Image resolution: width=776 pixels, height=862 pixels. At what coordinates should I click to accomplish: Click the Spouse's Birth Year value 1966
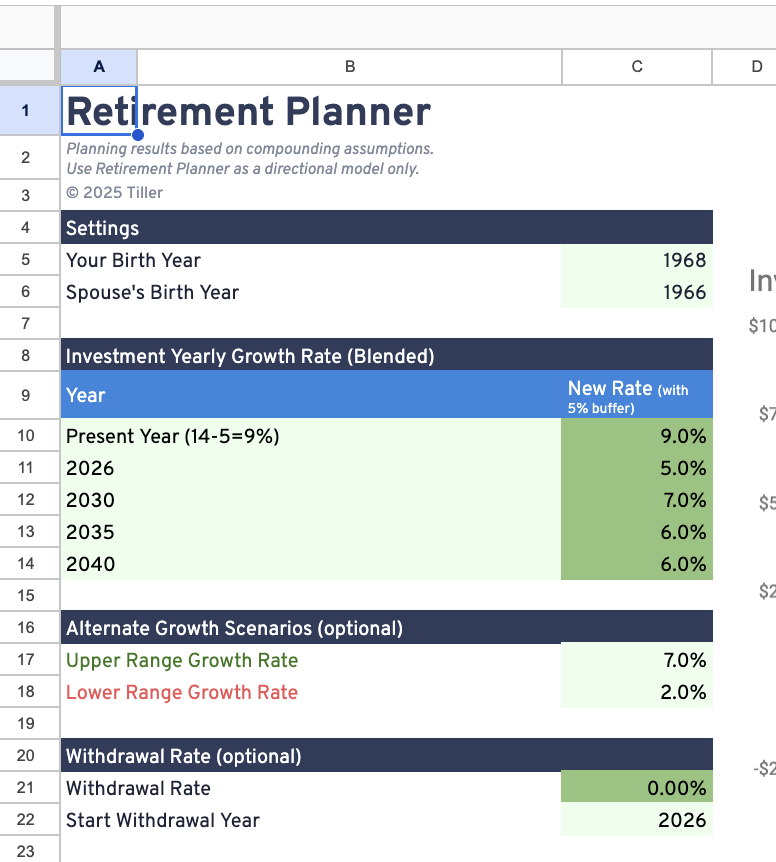coord(637,292)
